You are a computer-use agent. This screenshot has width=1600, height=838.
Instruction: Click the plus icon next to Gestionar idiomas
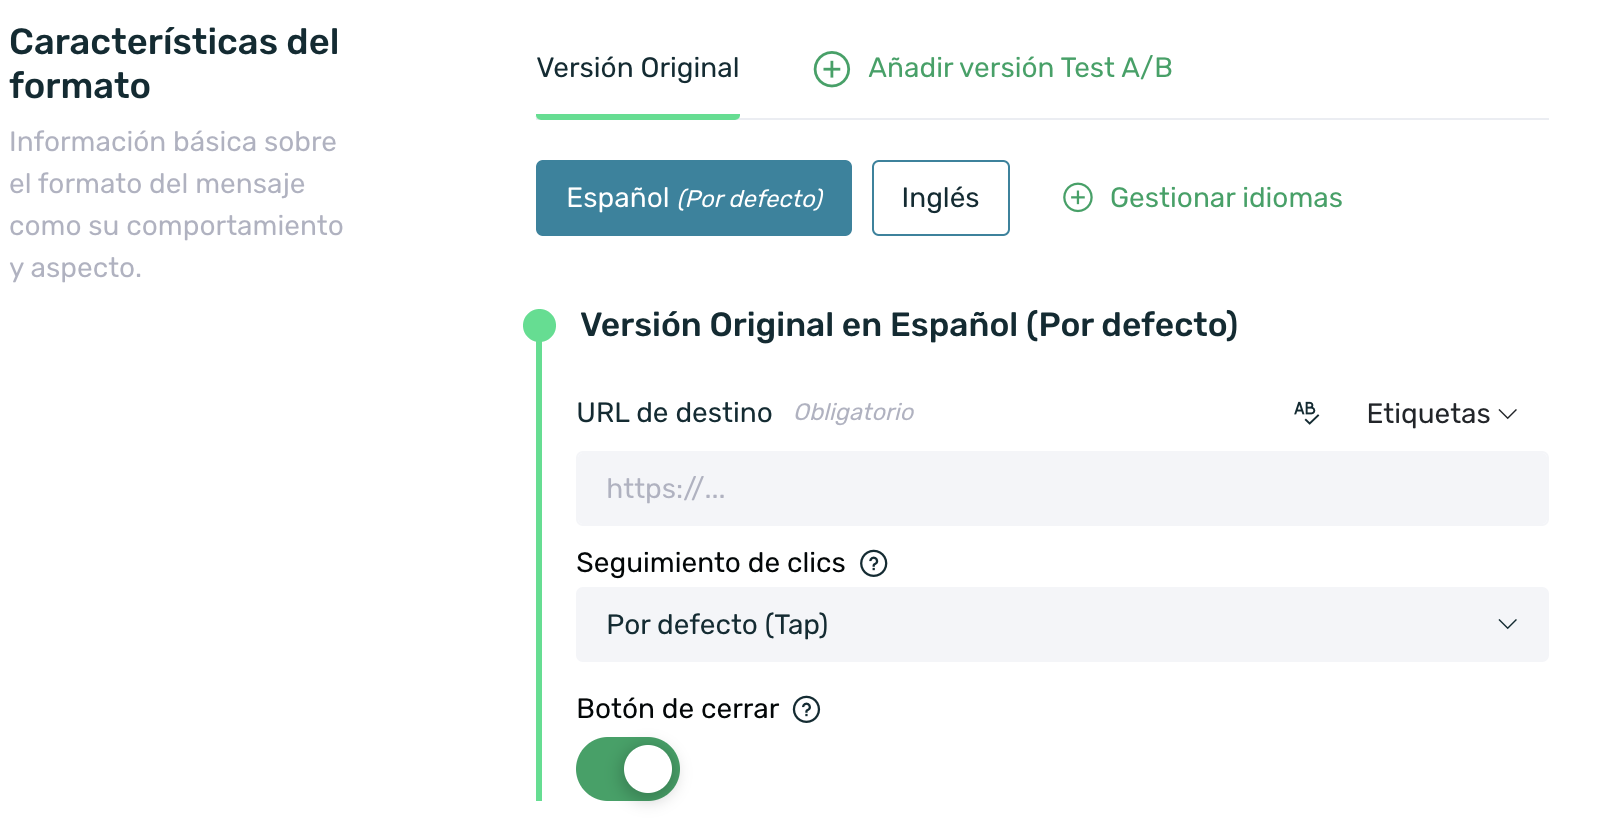pyautogui.click(x=1077, y=197)
